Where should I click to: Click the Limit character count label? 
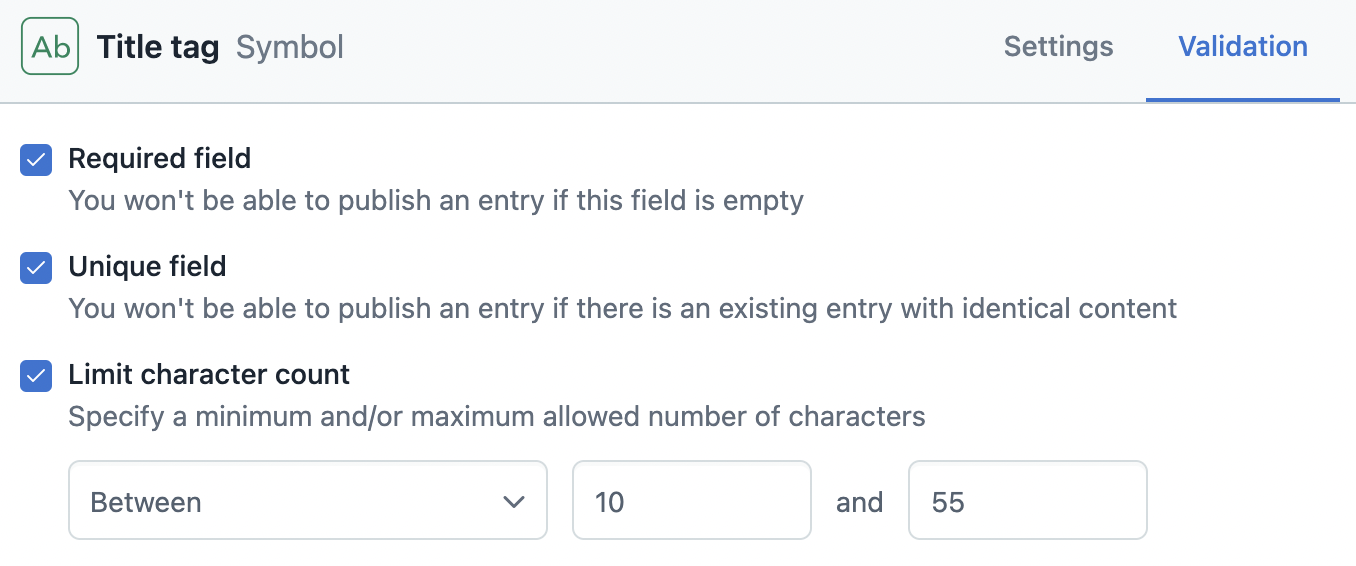pyautogui.click(x=209, y=375)
